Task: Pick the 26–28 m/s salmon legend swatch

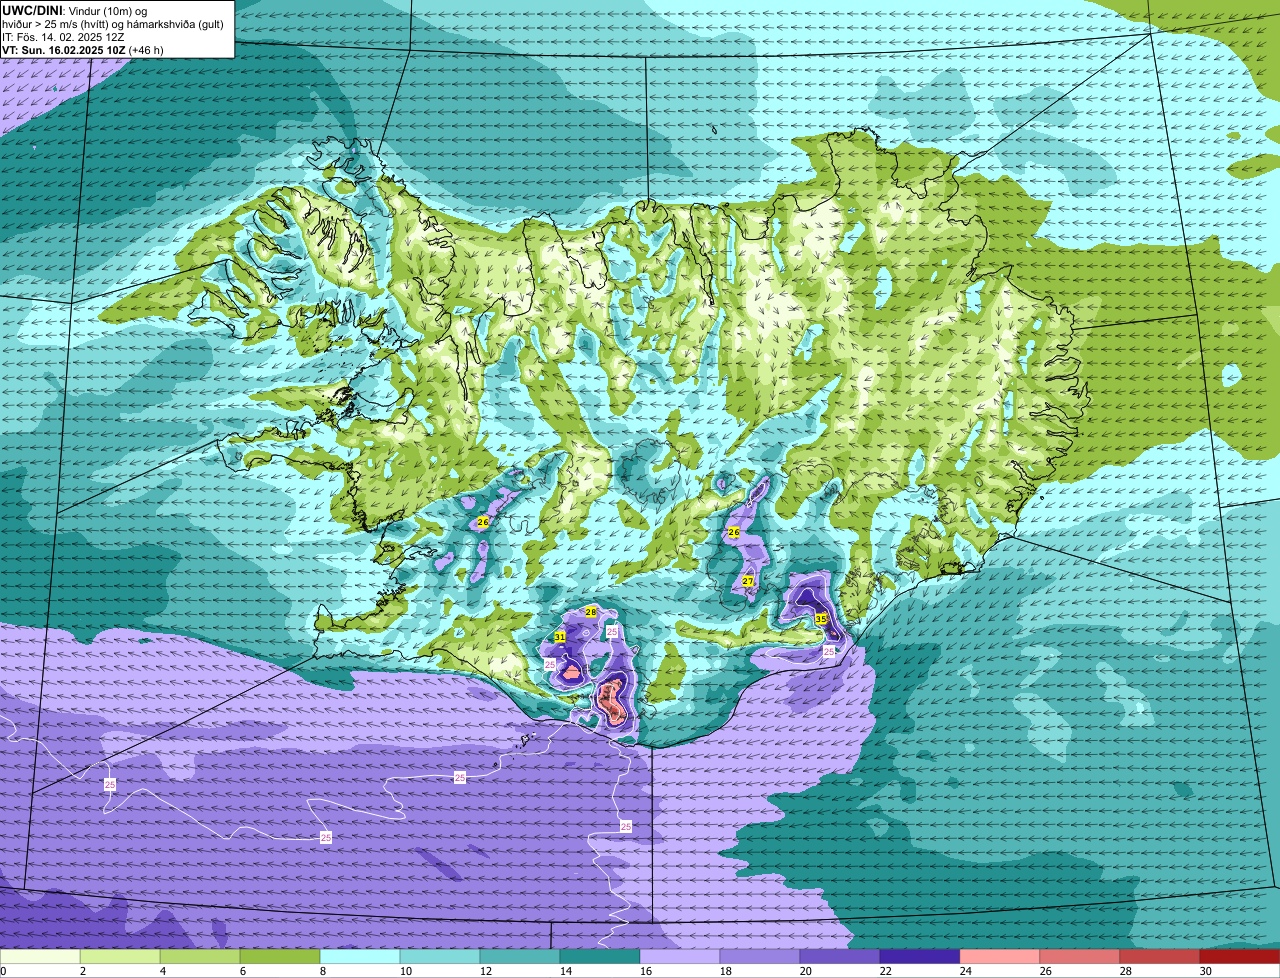Action: [1080, 956]
